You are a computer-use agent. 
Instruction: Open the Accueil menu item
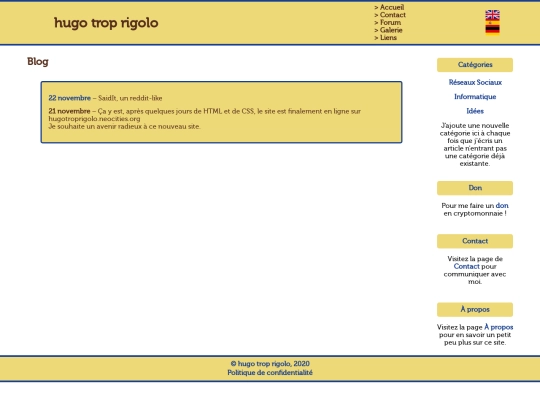point(392,7)
